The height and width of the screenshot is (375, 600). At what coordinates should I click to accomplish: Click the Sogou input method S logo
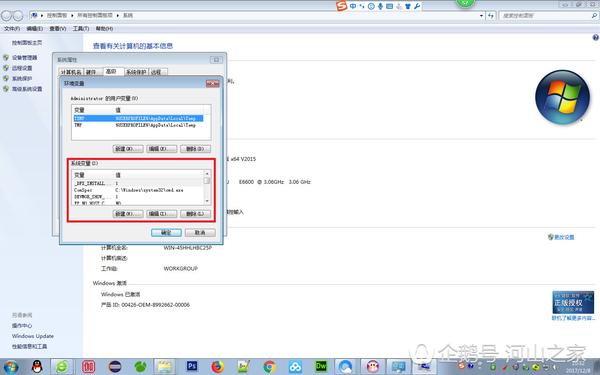(341, 6)
